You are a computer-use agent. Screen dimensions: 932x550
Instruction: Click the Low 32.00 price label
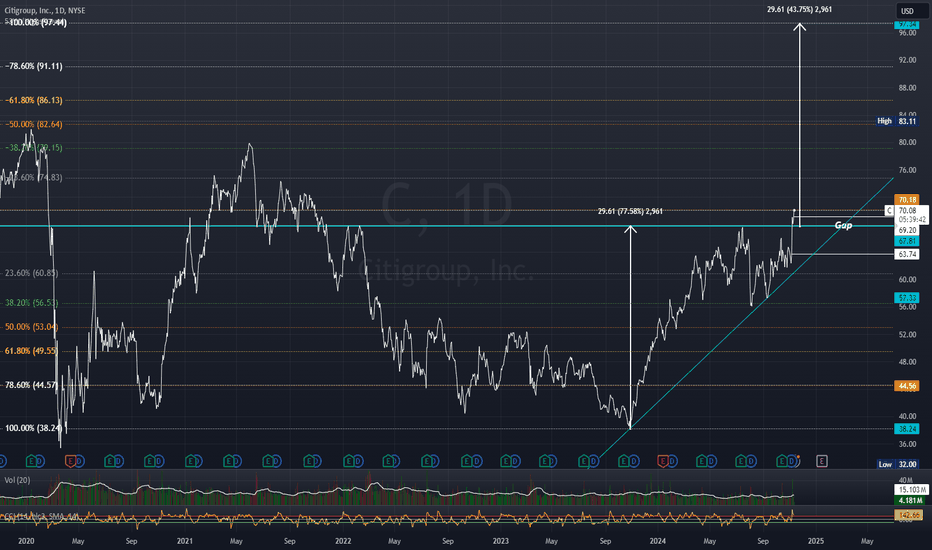897,464
